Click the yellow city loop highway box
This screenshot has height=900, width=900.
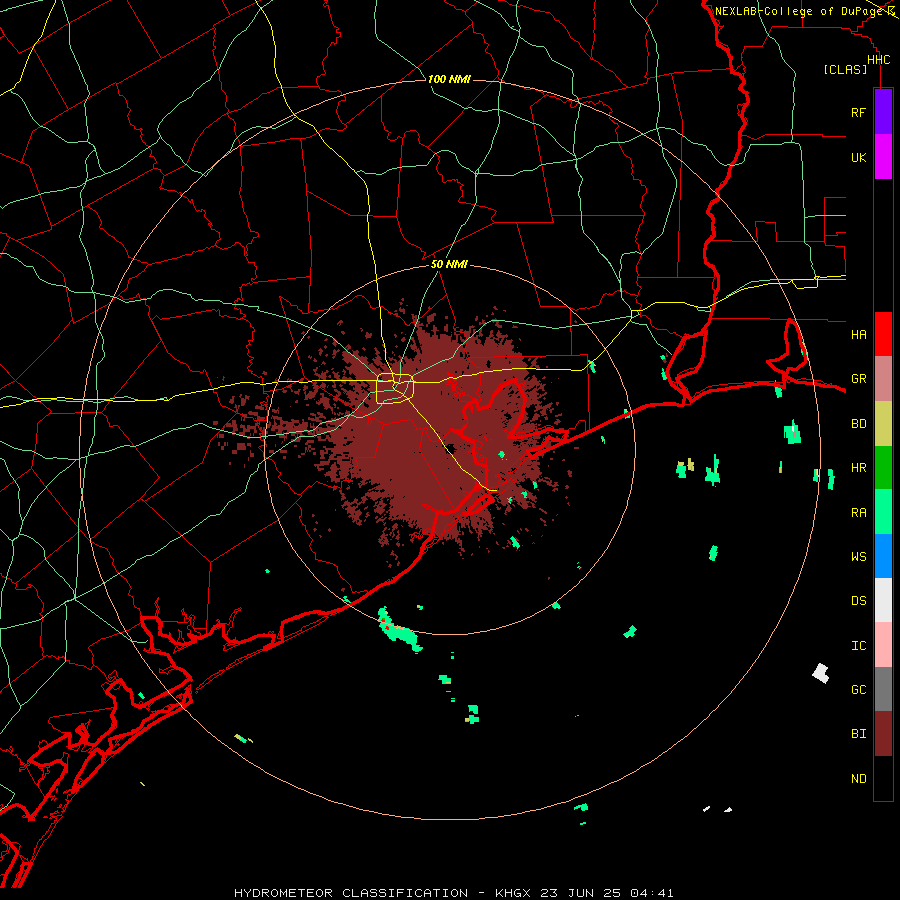395,389
